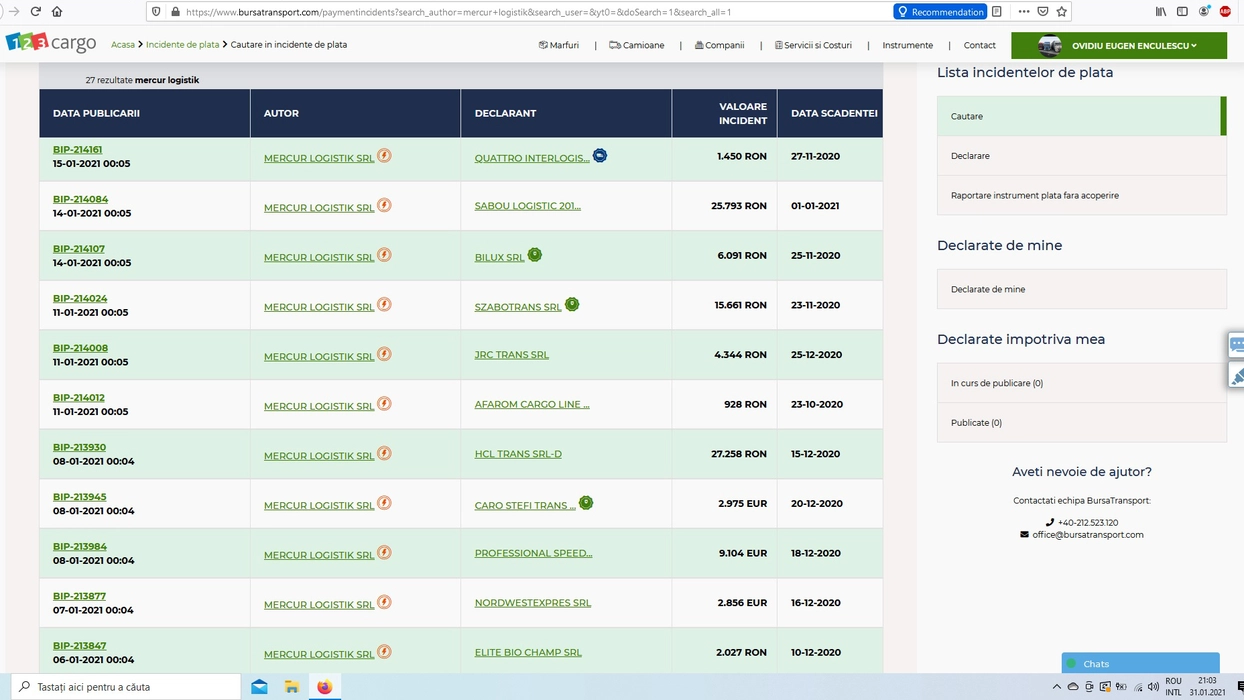Reload the page with the refresh icon

coord(36,12)
